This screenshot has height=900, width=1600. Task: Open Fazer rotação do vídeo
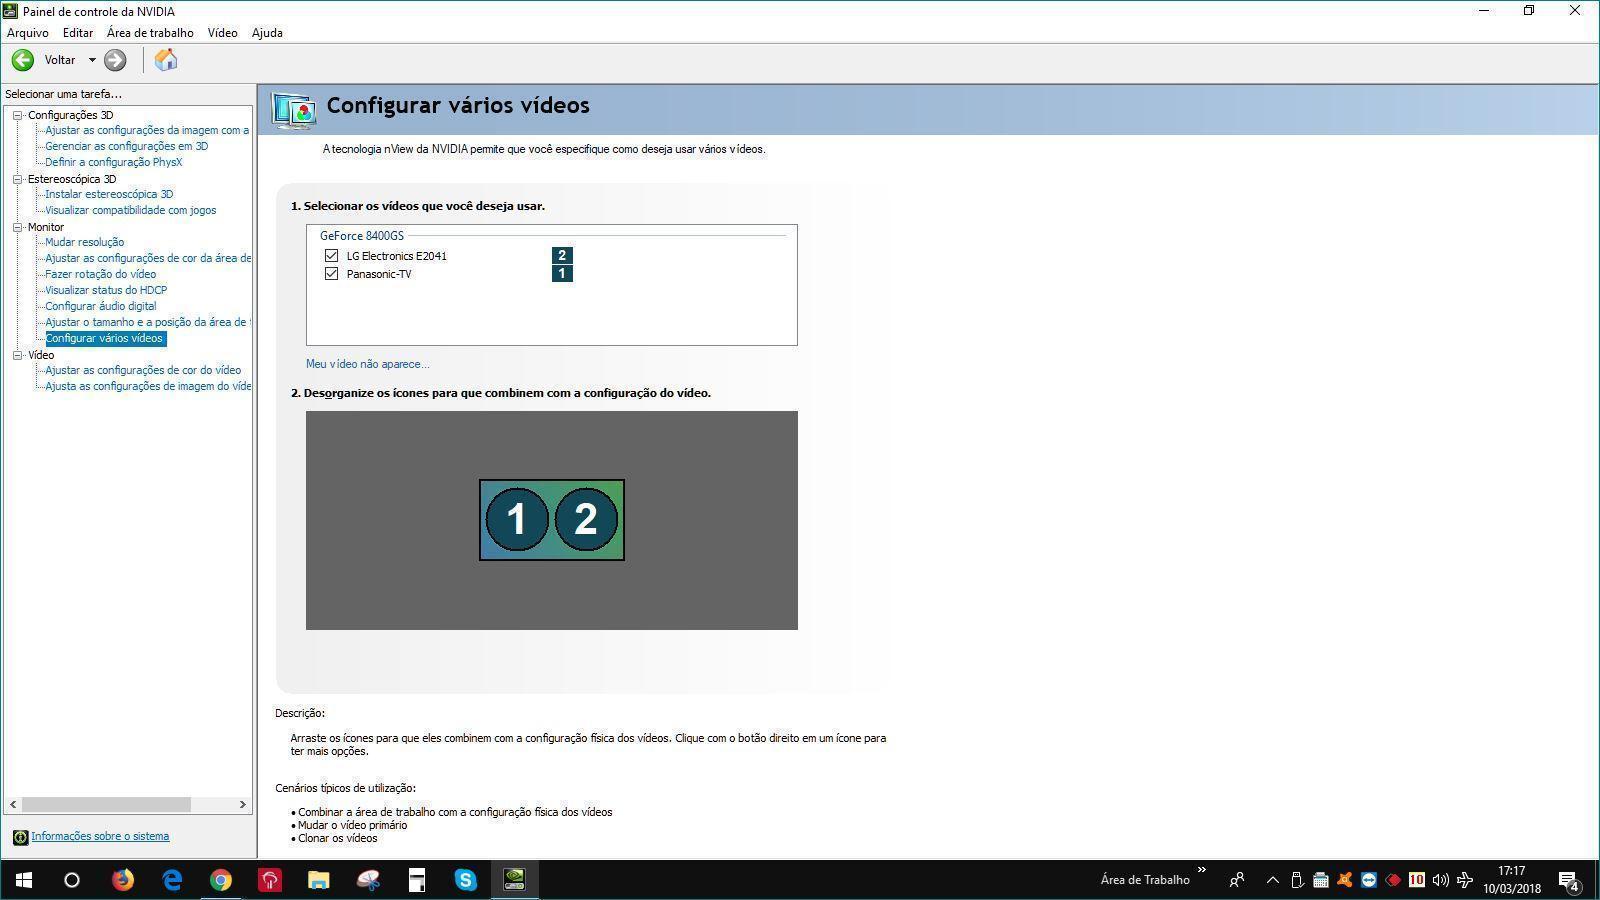point(100,274)
